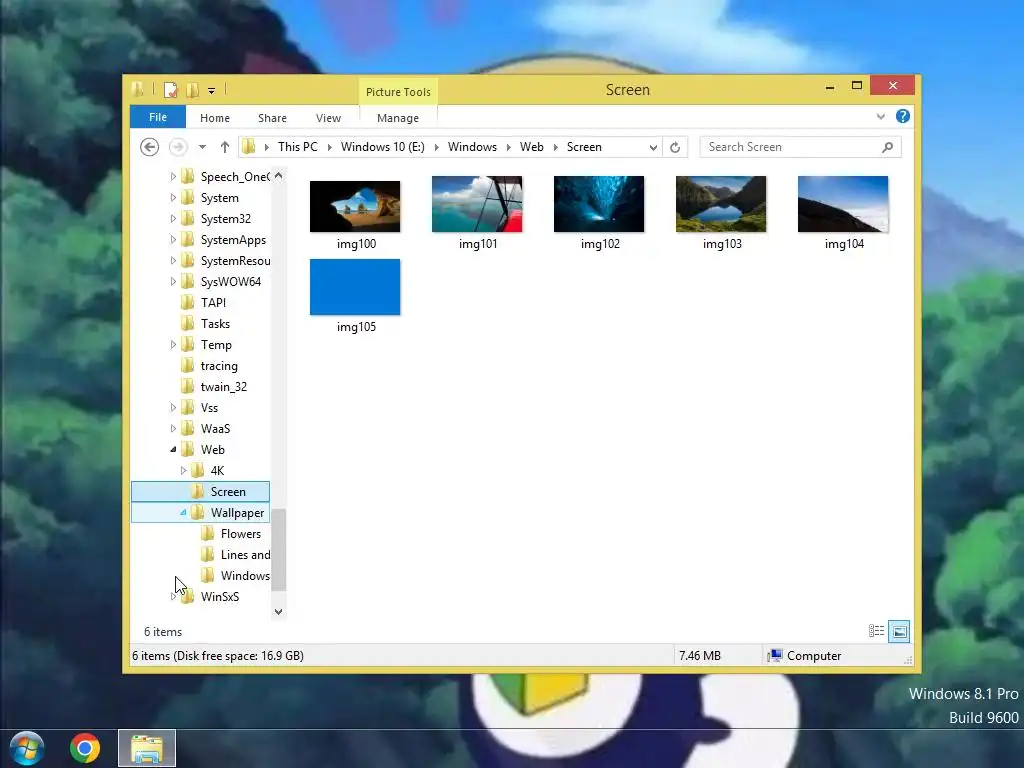Viewport: 1024px width, 768px height.
Task: Select the Picture Tools contextual tab
Action: point(398,92)
